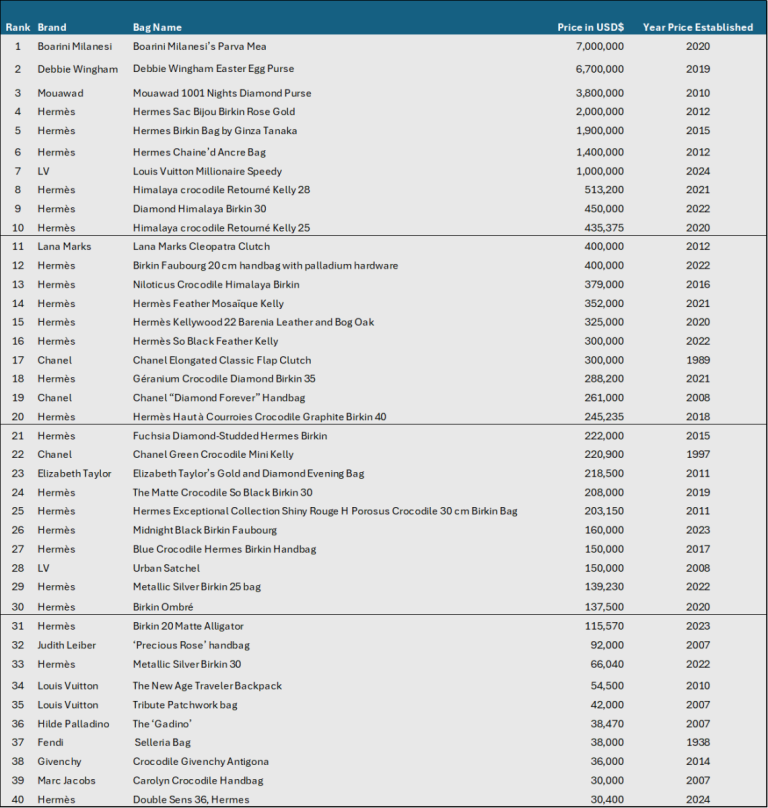Select 'Precious Rose' handbag cell
This screenshot has width=768, height=808.
tap(191, 646)
